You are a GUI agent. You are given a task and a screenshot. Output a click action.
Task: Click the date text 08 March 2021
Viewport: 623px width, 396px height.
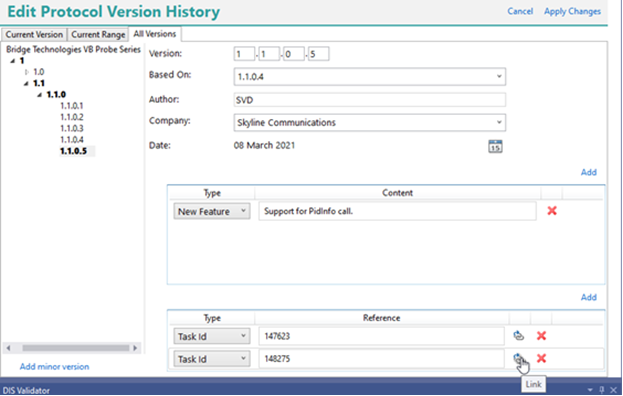point(264,145)
